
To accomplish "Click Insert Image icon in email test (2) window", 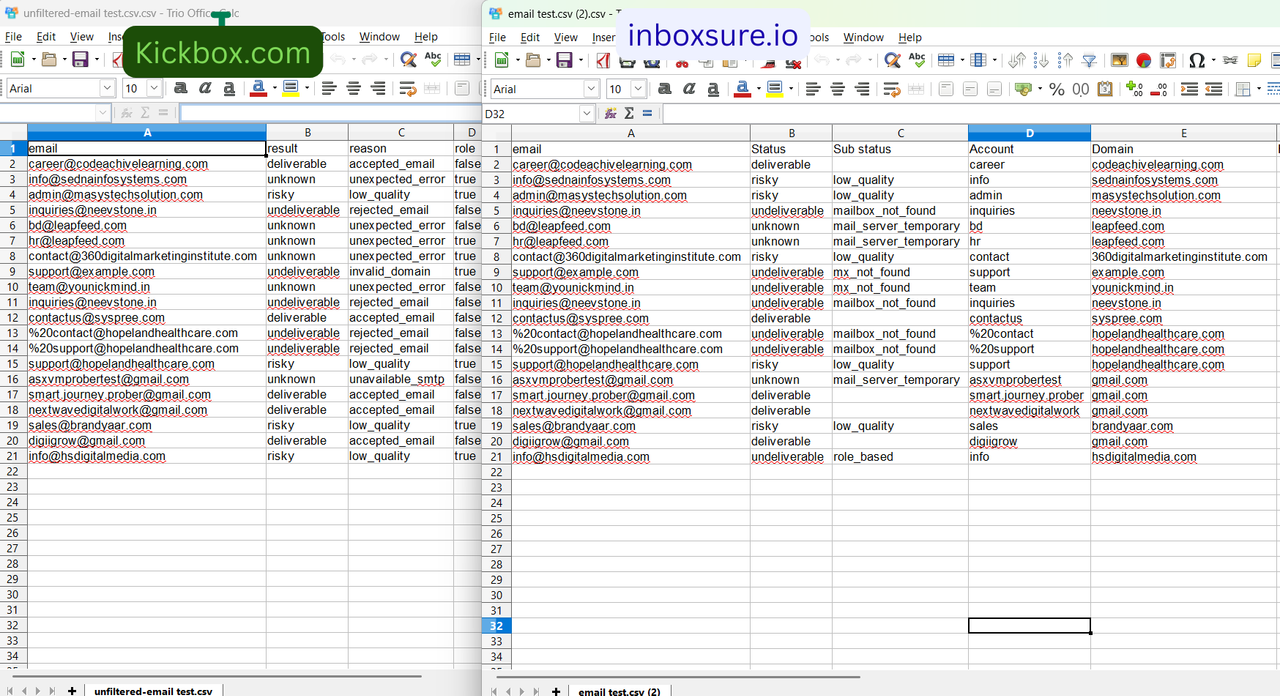I will tap(1119, 60).
